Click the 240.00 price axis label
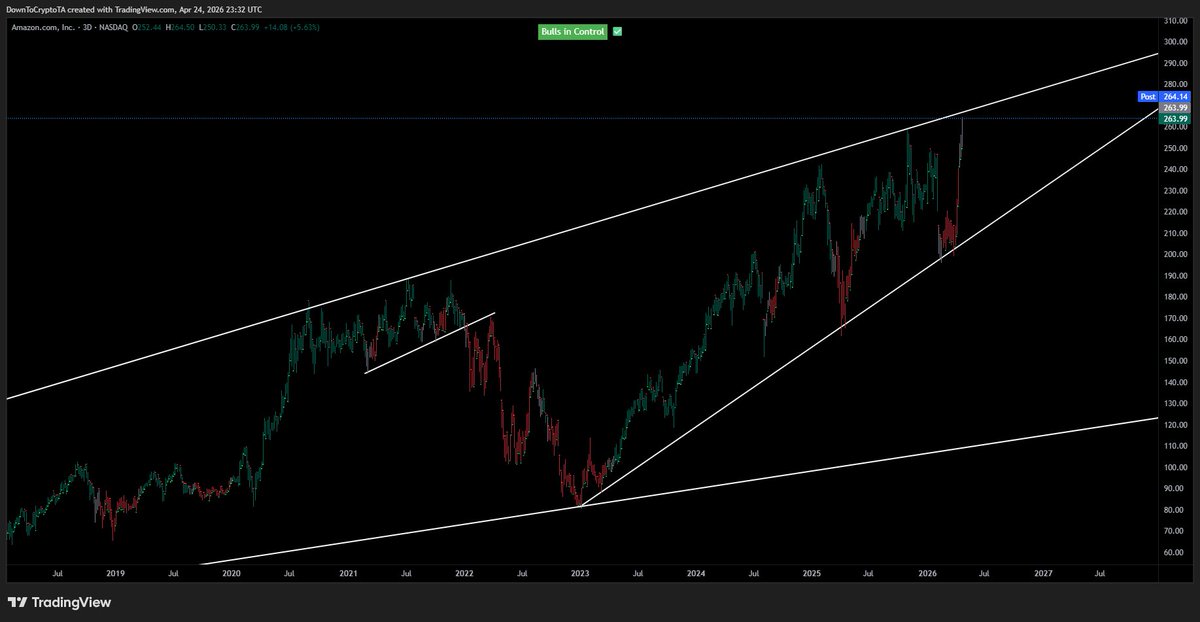 point(1175,169)
